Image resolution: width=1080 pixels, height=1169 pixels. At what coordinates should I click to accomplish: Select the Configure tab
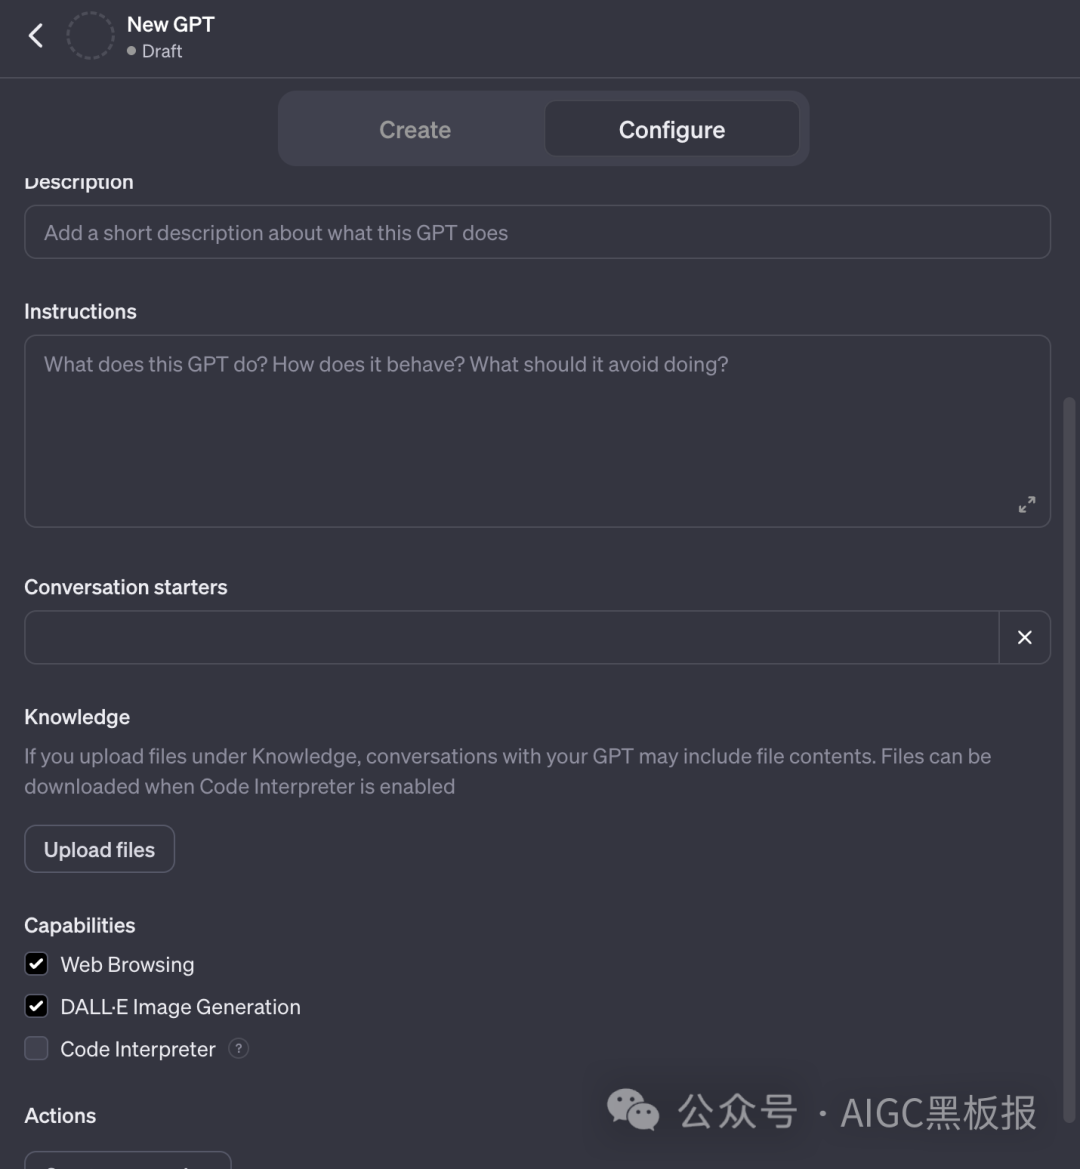coord(671,129)
